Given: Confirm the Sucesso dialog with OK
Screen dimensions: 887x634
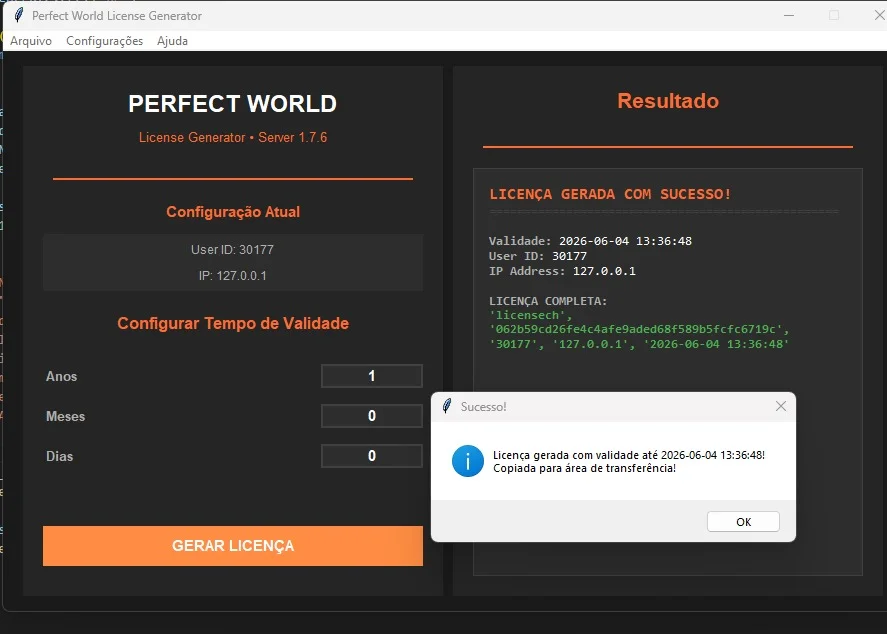Looking at the screenshot, I should click(743, 521).
